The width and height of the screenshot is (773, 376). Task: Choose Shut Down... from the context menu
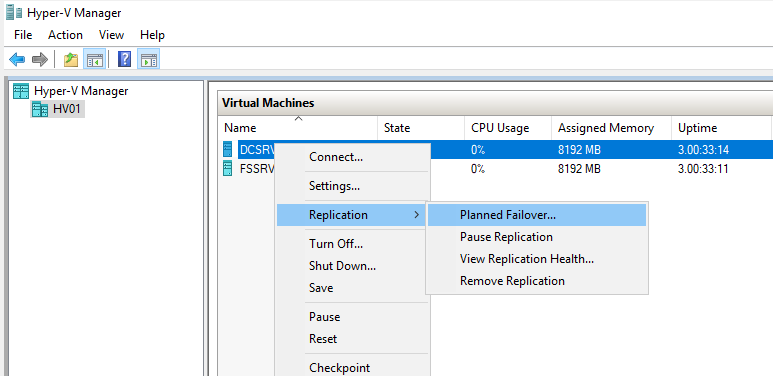(353, 266)
